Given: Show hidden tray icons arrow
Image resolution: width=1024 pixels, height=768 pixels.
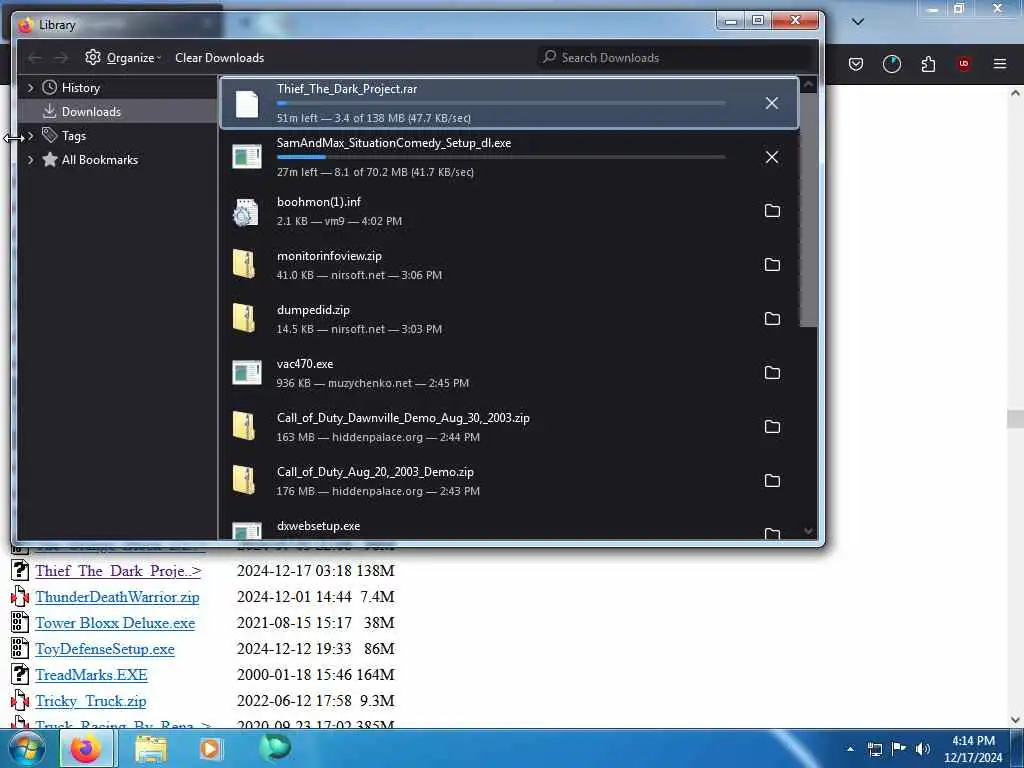Looking at the screenshot, I should point(850,749).
